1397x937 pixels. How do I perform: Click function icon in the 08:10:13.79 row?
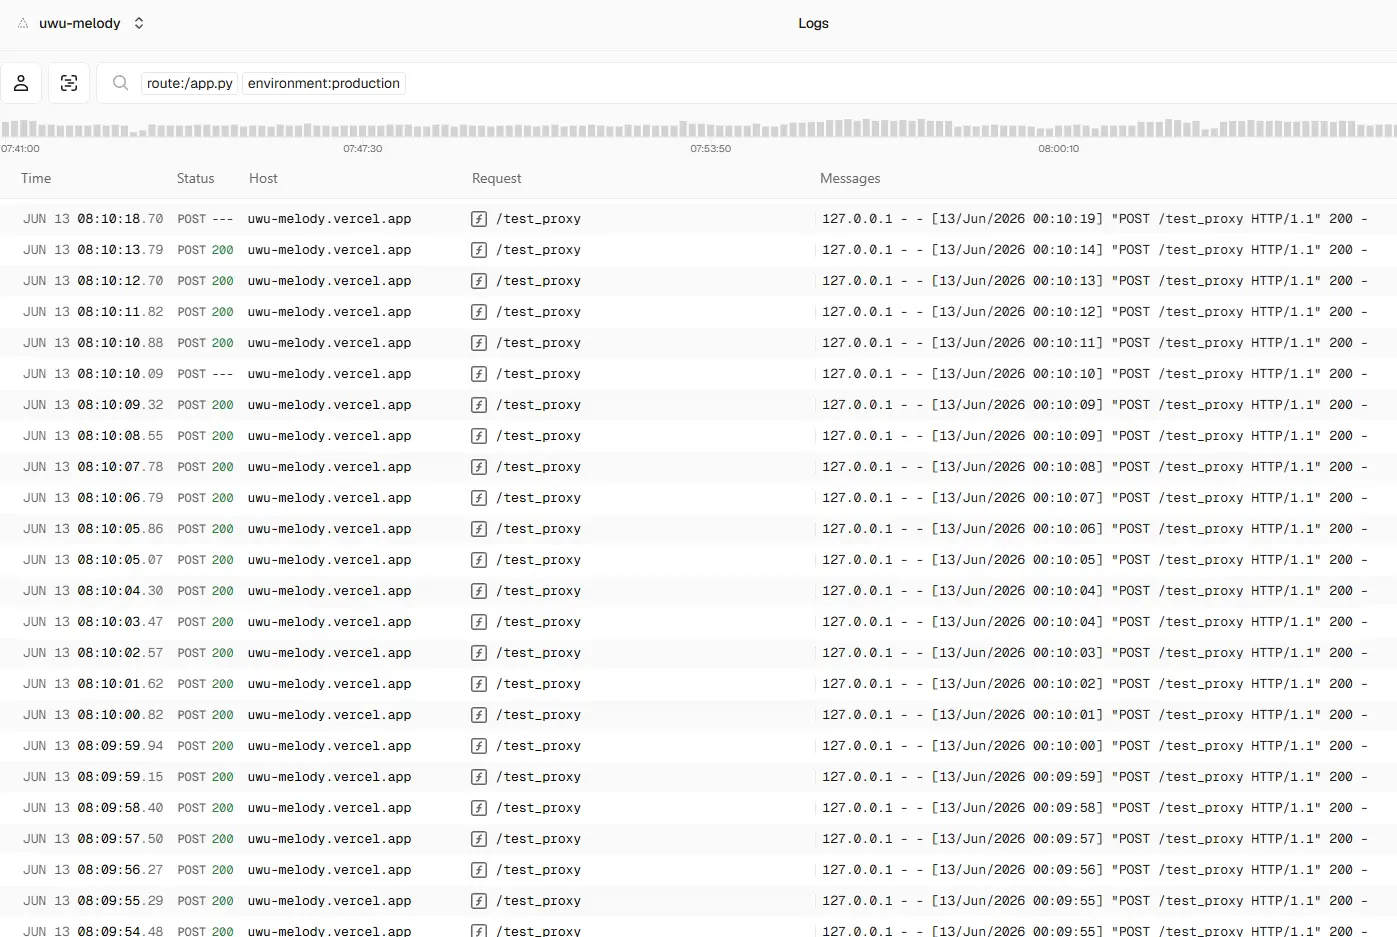[479, 250]
